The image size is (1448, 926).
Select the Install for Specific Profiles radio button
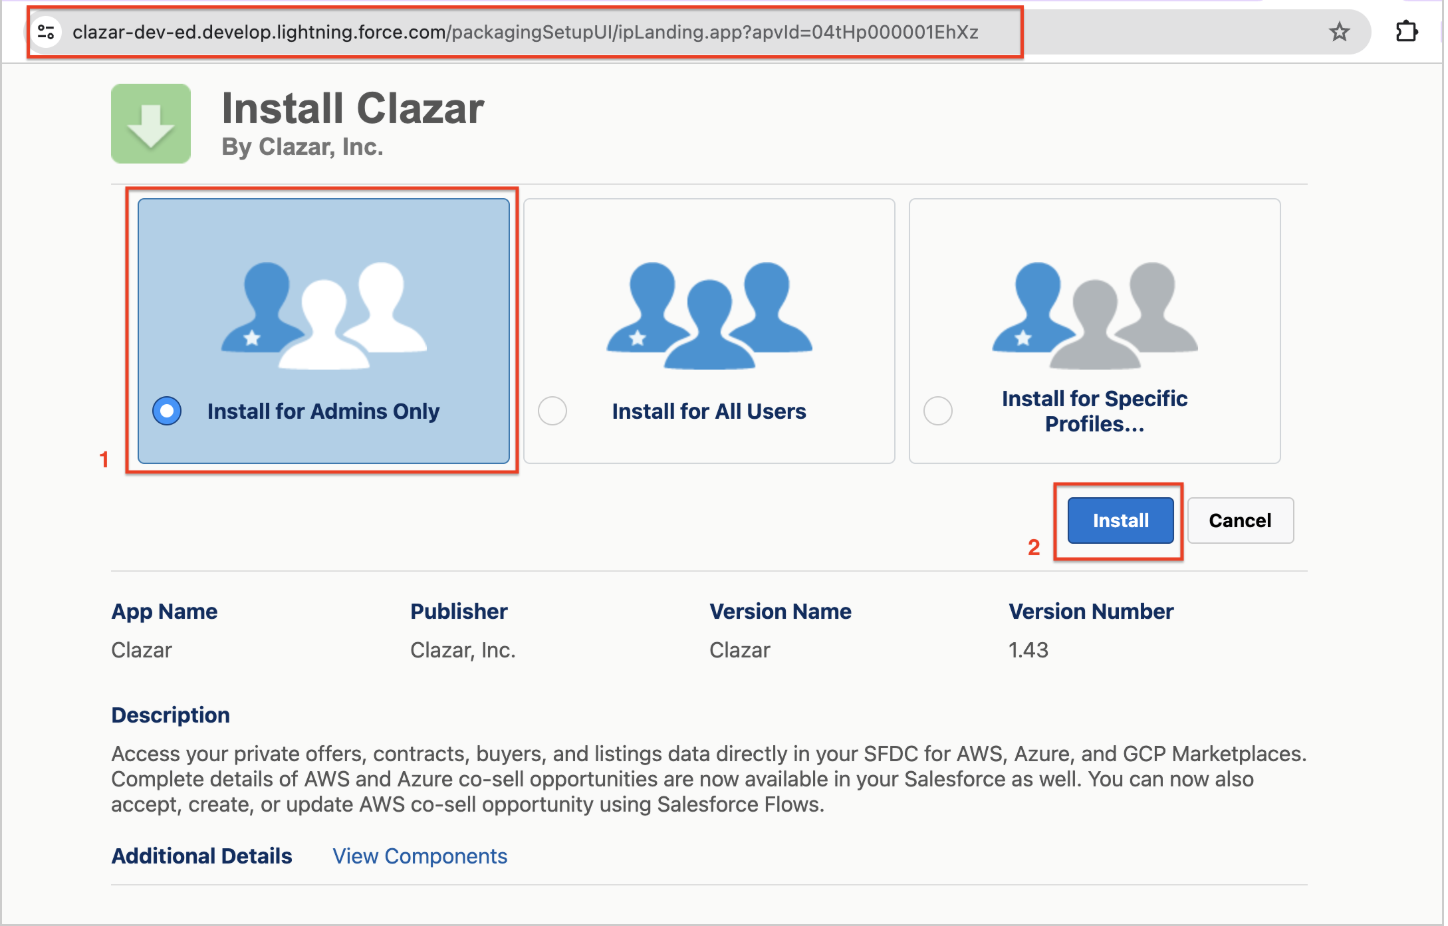tap(938, 411)
